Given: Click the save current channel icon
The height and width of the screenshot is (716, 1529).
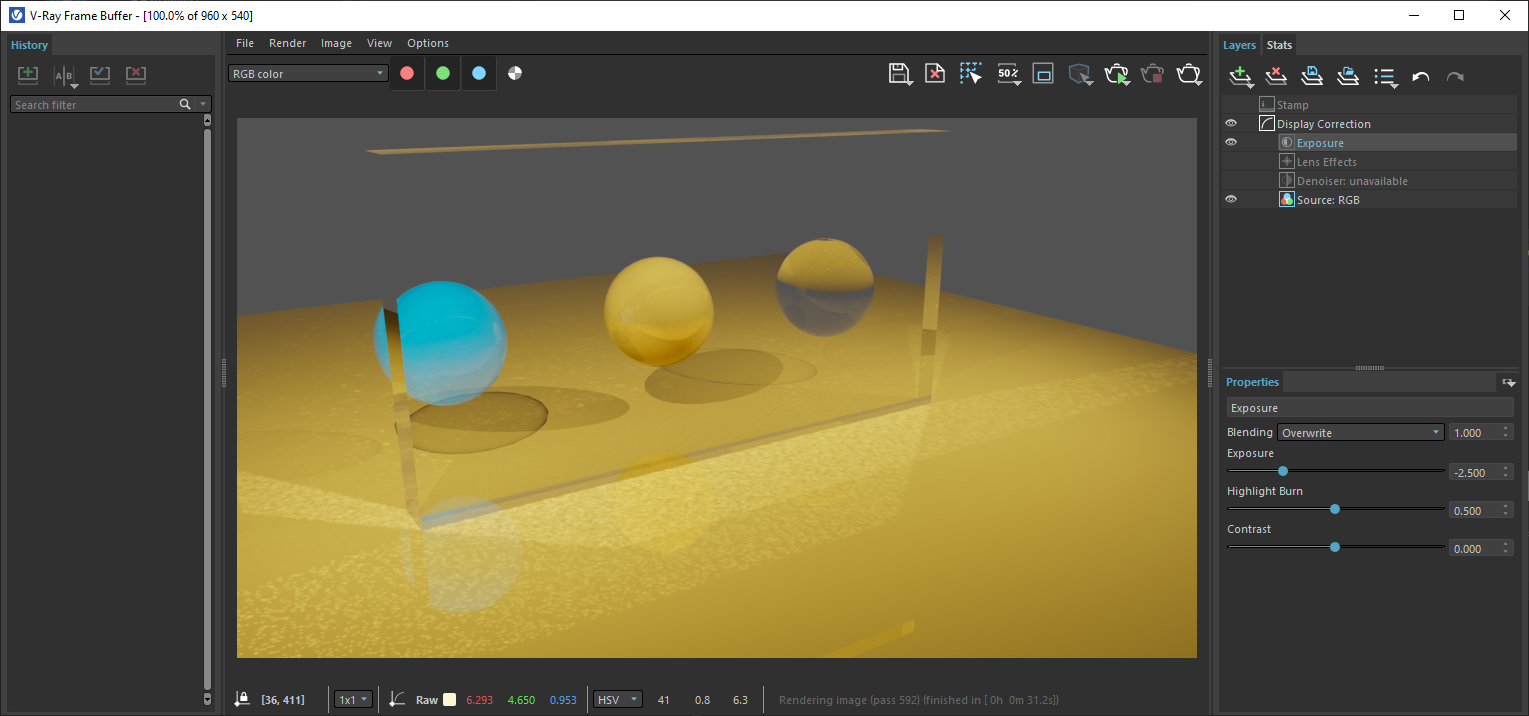Looking at the screenshot, I should pos(898,74).
